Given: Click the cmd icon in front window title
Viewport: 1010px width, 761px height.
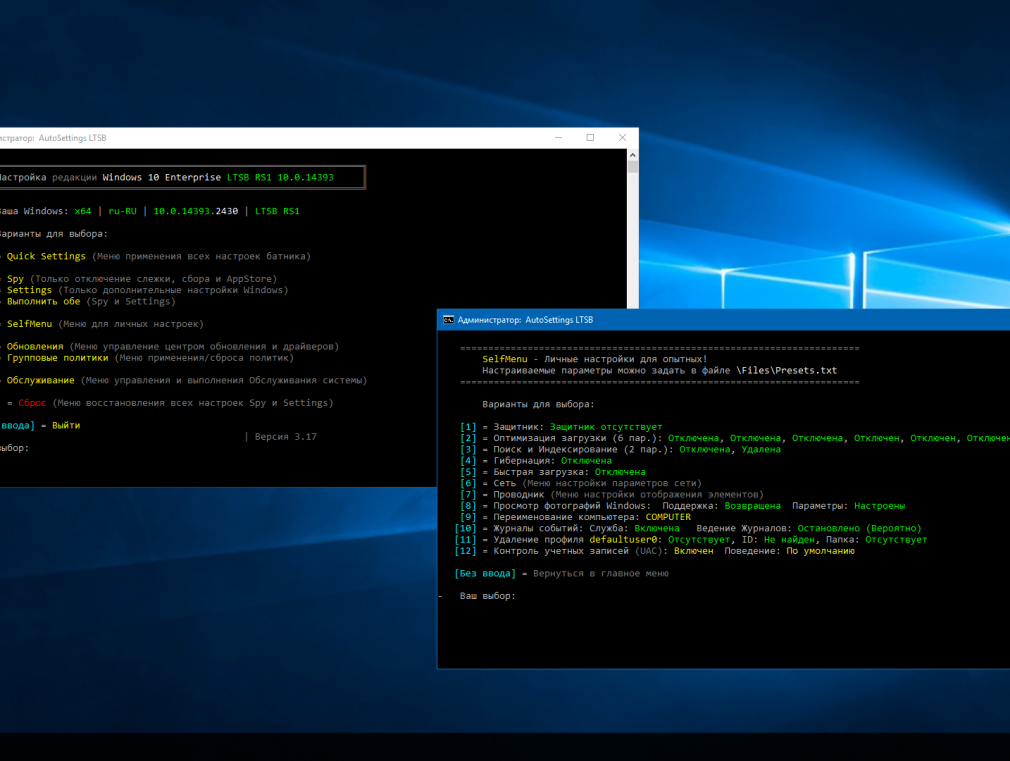Looking at the screenshot, I should (x=448, y=320).
